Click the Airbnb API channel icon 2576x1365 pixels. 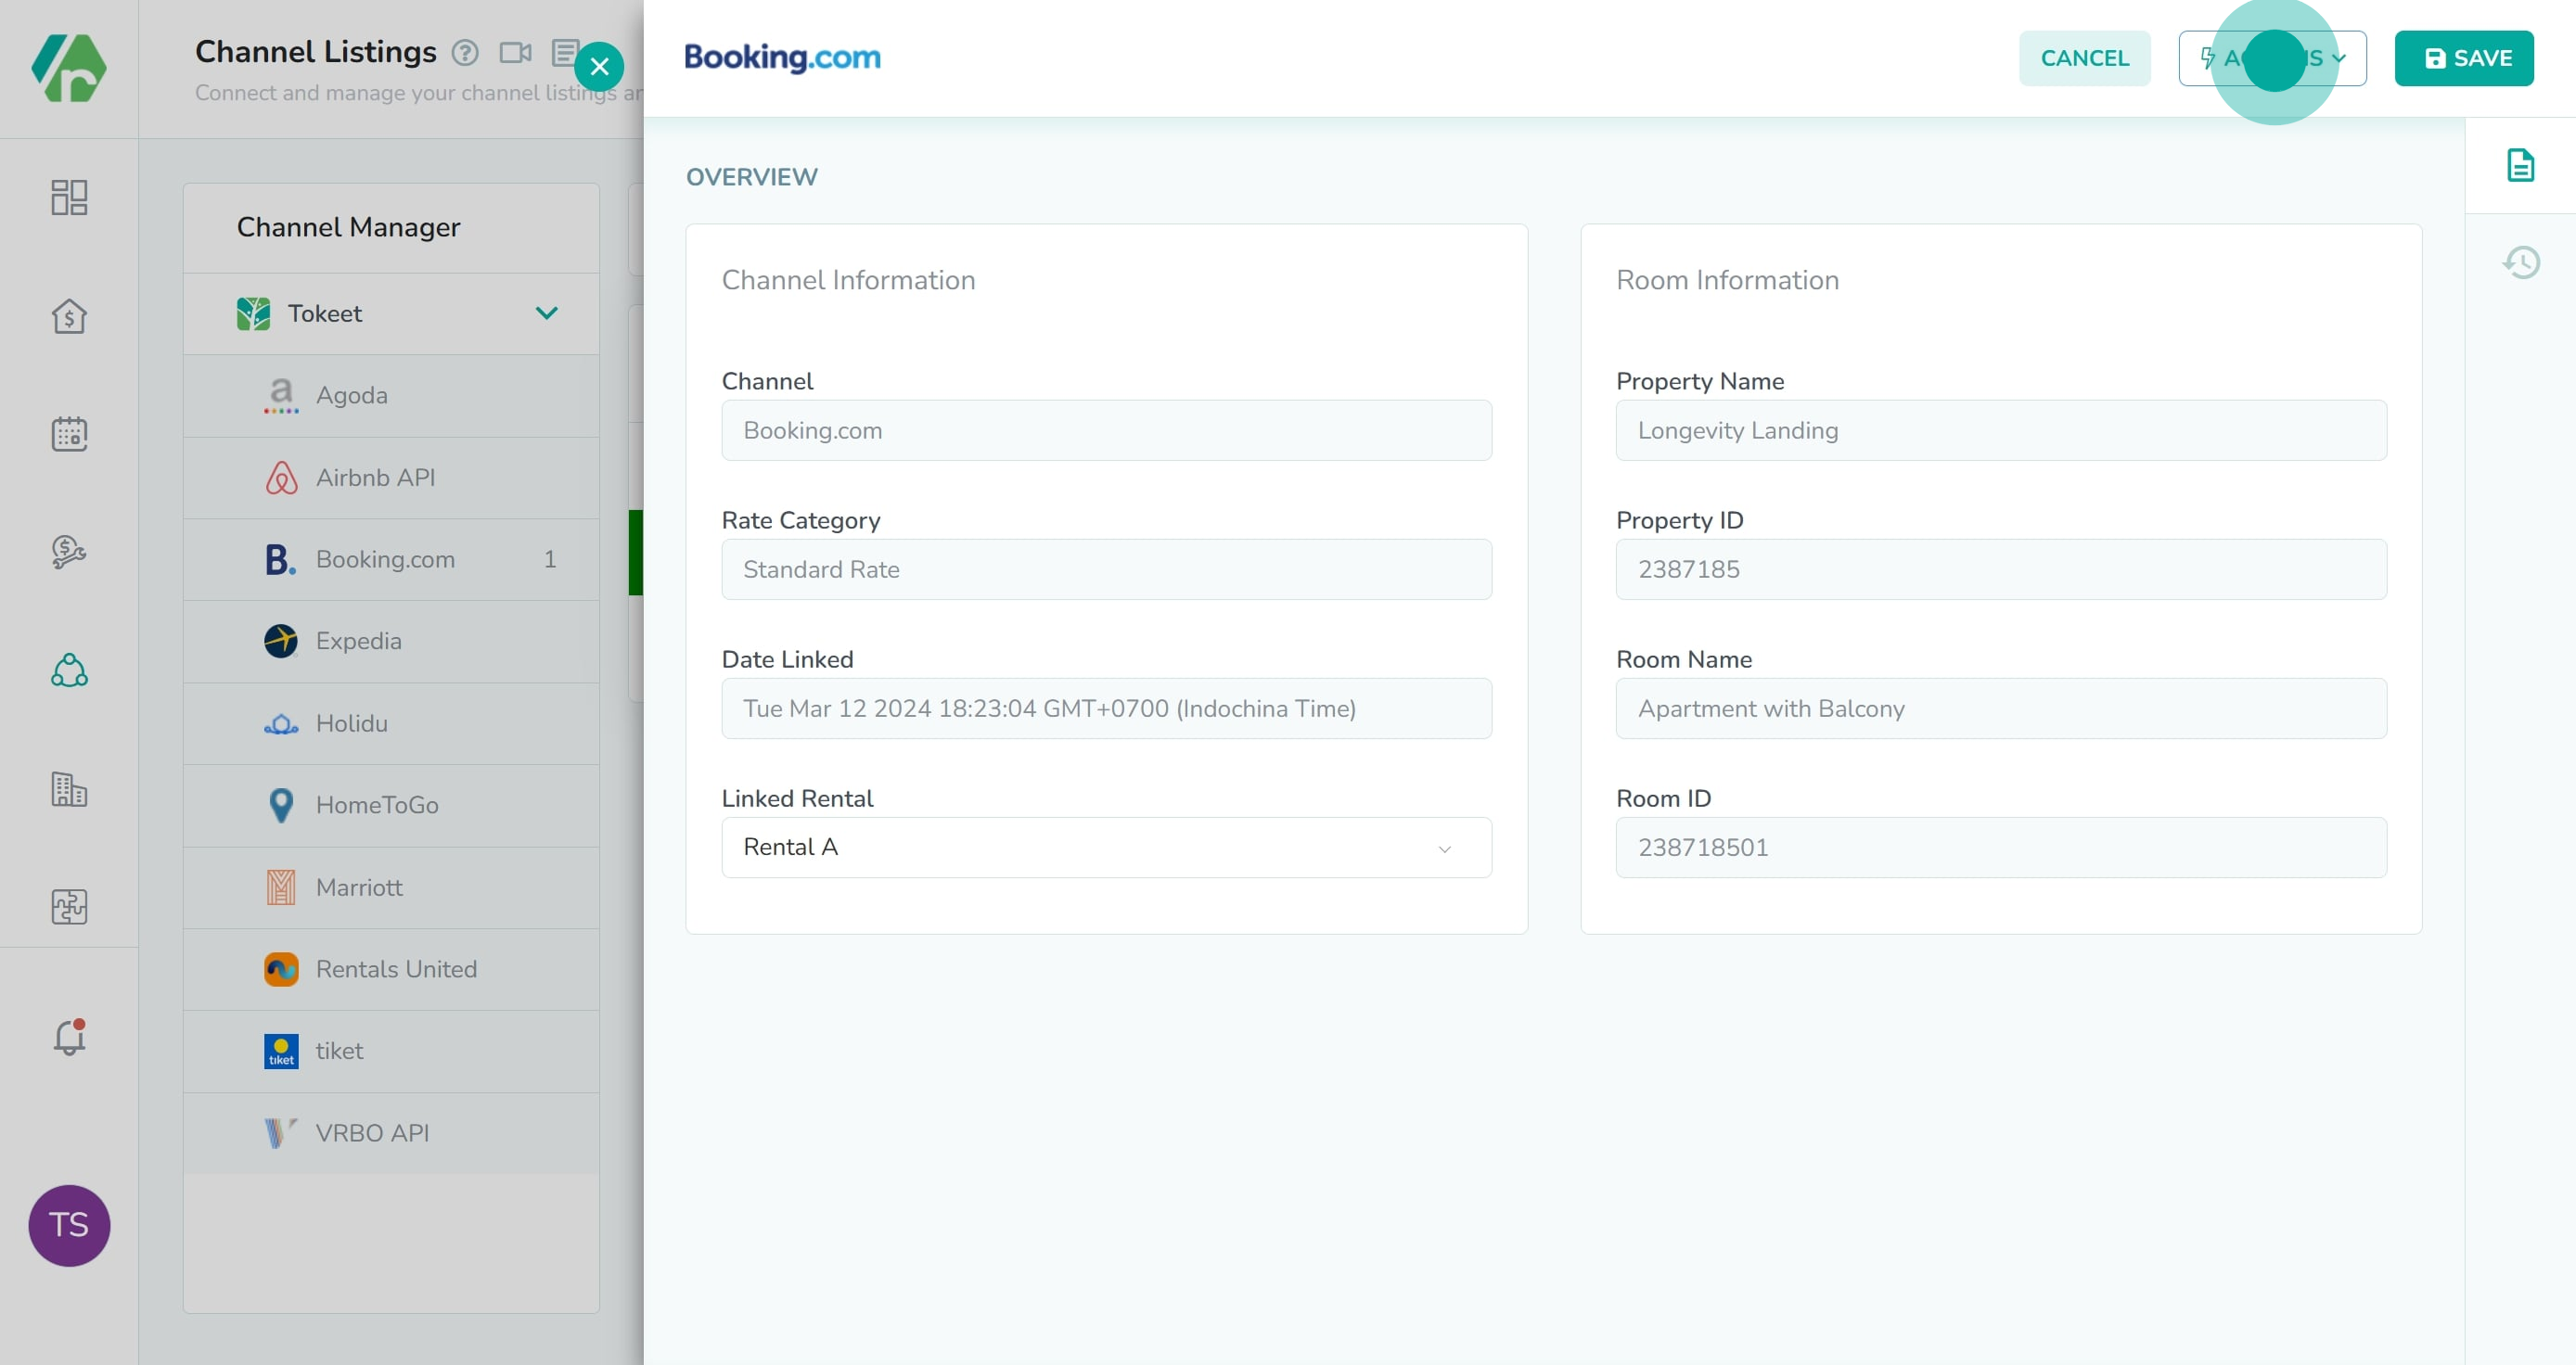point(281,478)
